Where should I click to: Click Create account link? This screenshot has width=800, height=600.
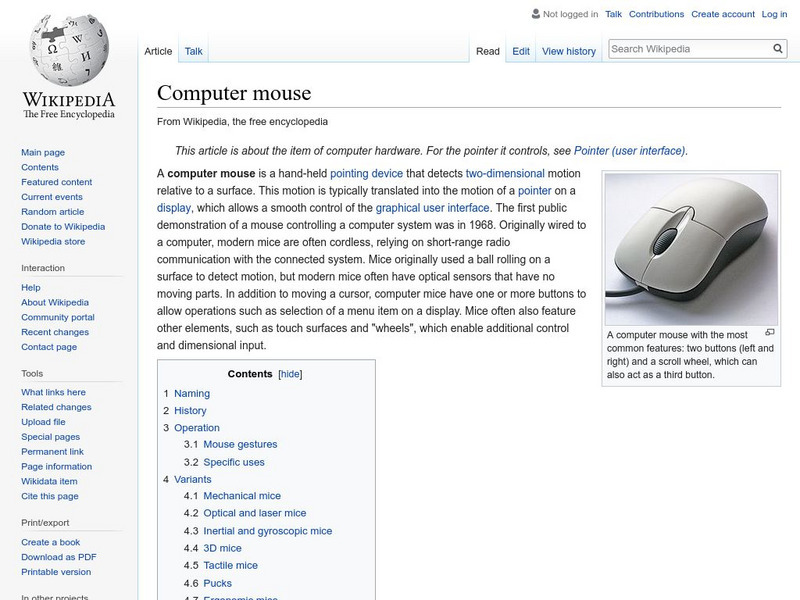[x=723, y=14]
